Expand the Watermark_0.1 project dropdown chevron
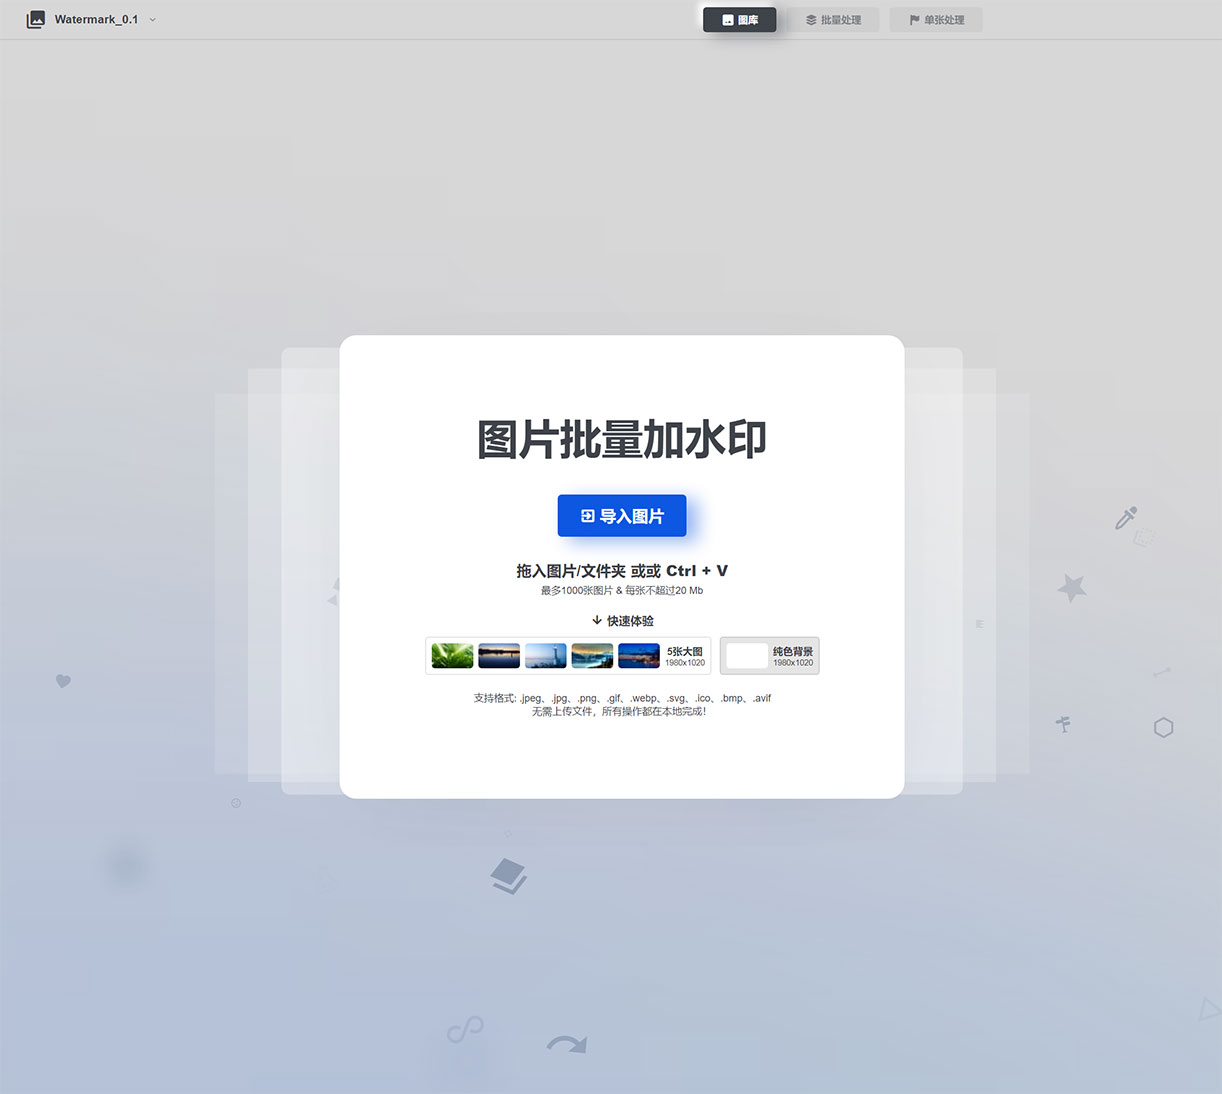This screenshot has height=1094, width=1222. coord(153,20)
